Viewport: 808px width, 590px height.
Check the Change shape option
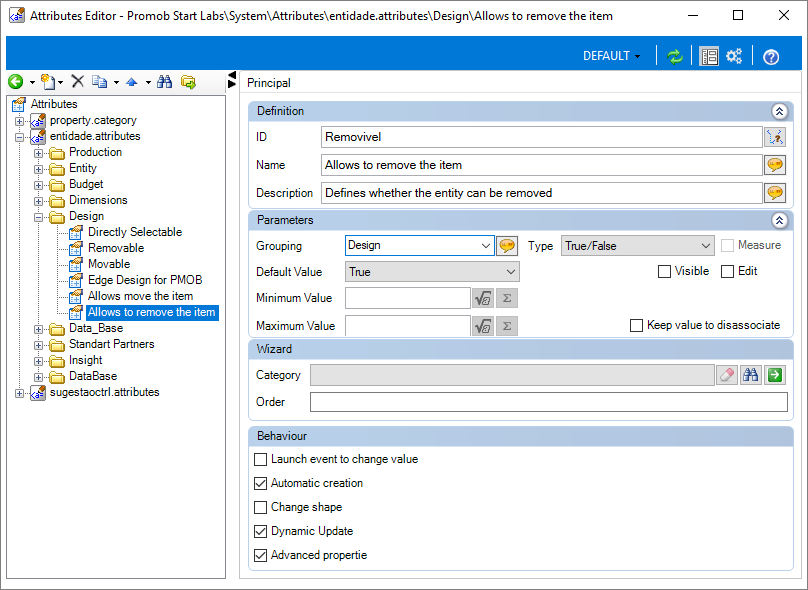261,507
